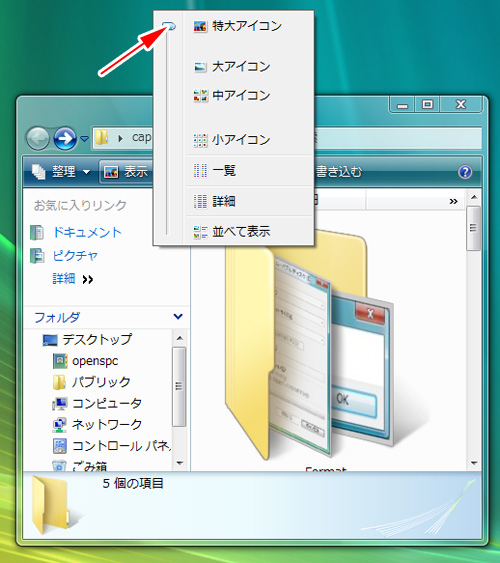Click the 特大アイコン menu icon
500x563 pixels.
[x=200, y=26]
